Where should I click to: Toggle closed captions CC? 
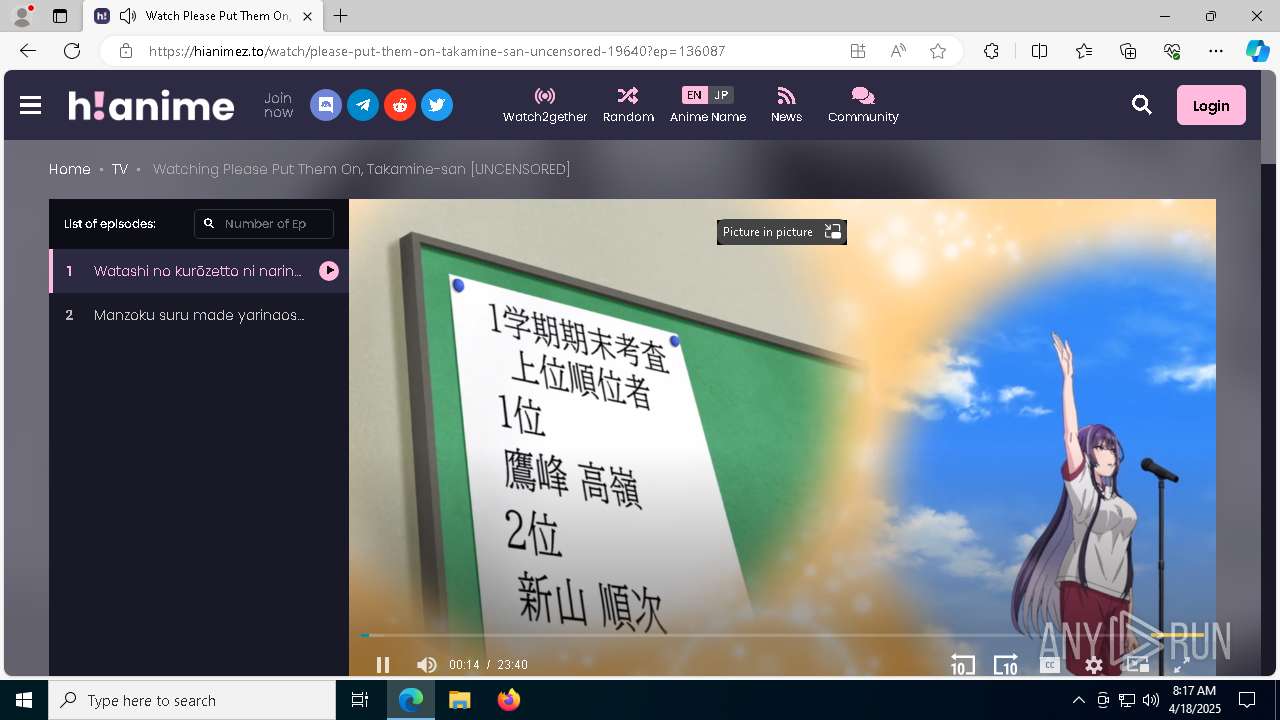click(x=1050, y=665)
